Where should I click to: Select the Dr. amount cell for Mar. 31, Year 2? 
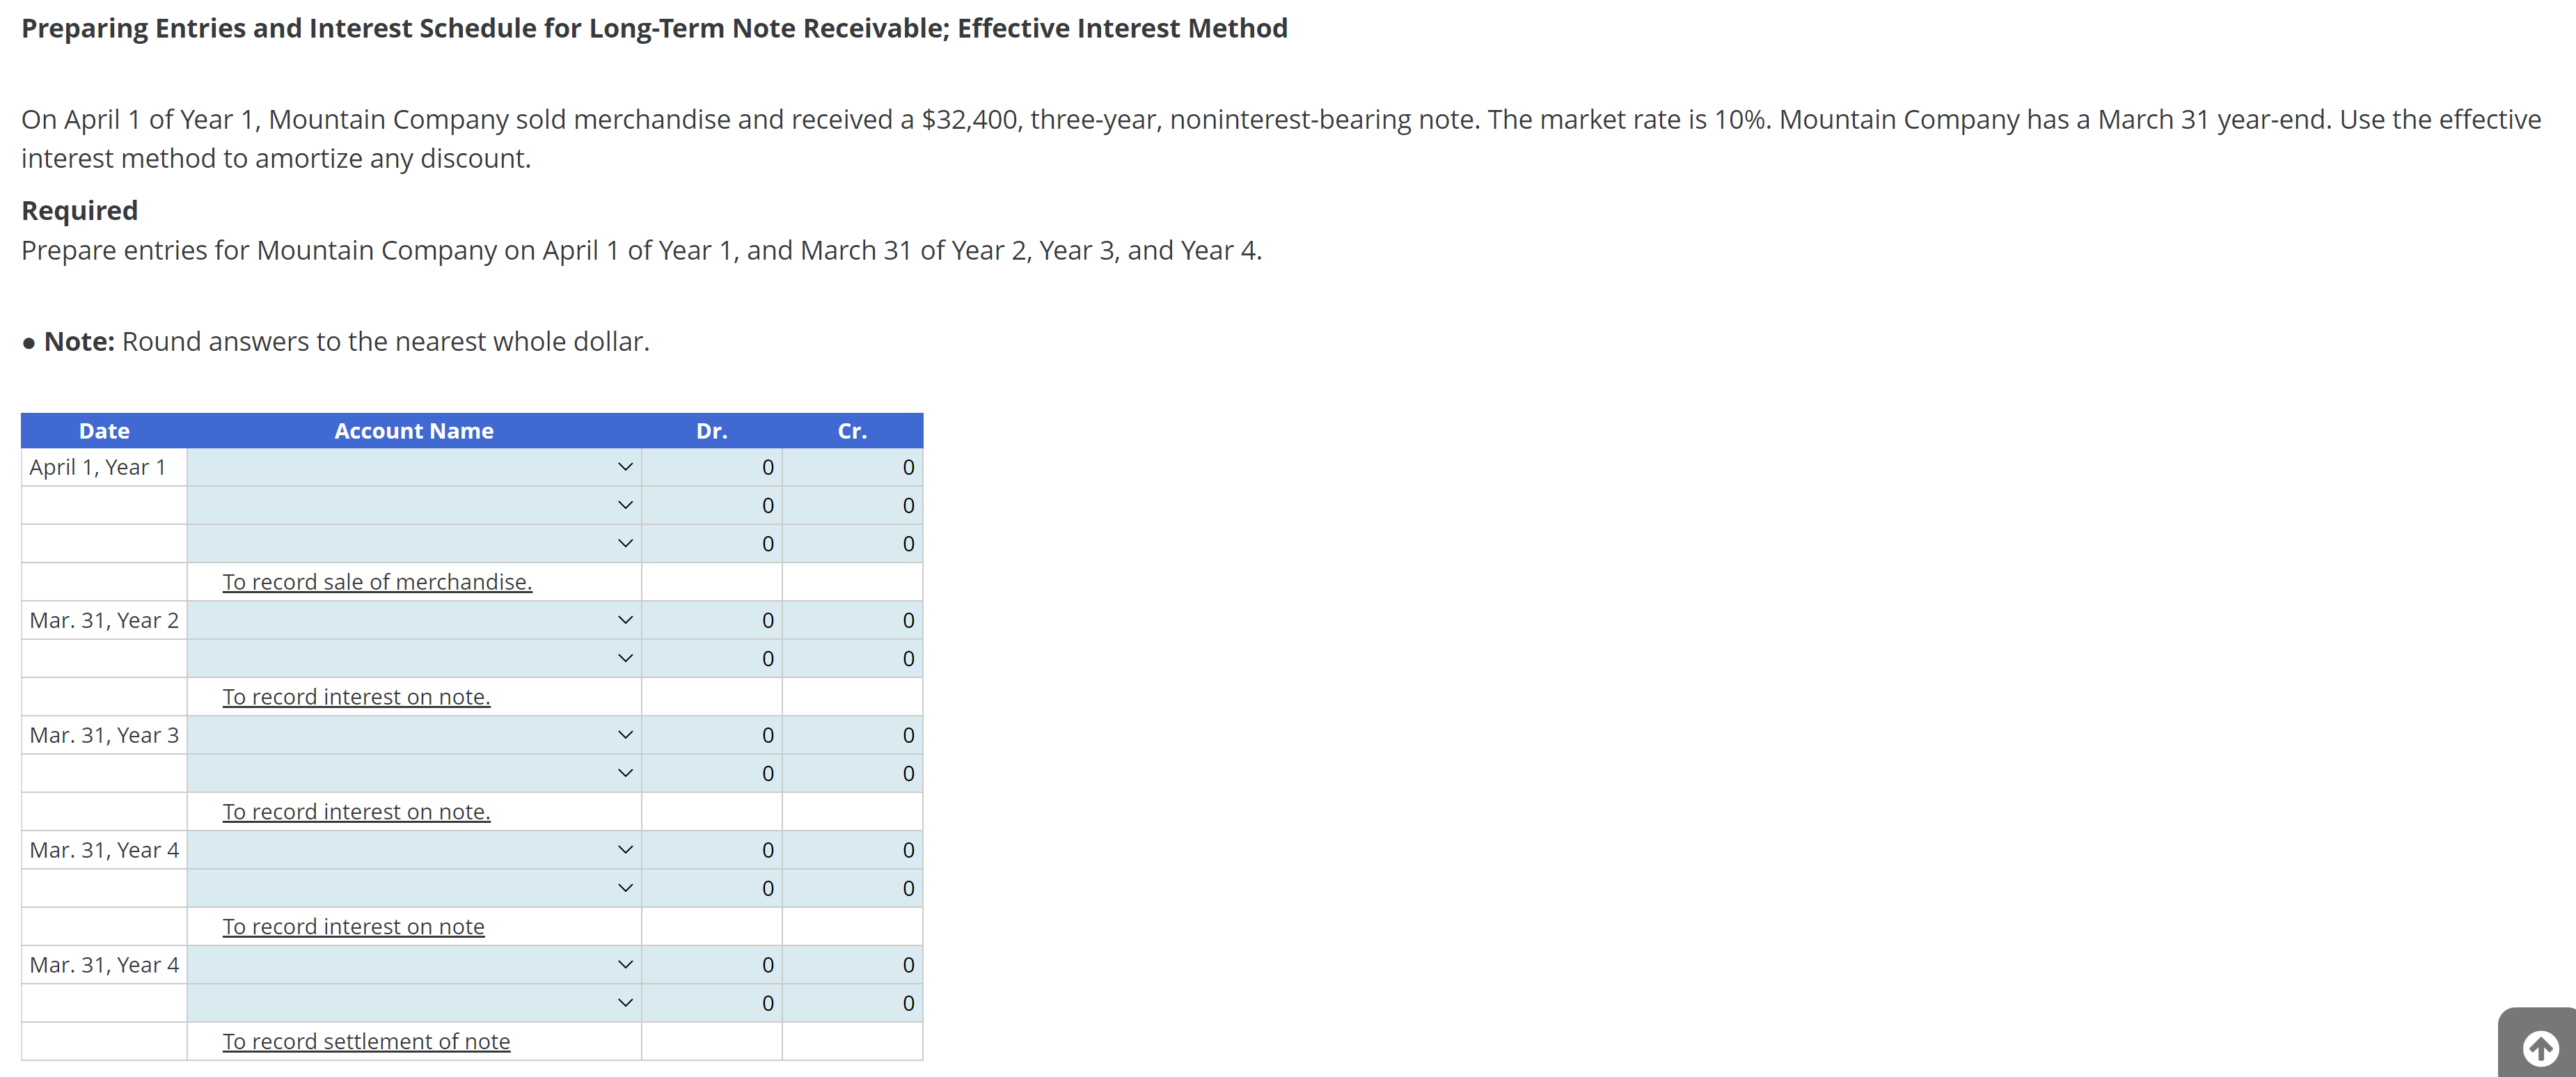click(x=712, y=620)
